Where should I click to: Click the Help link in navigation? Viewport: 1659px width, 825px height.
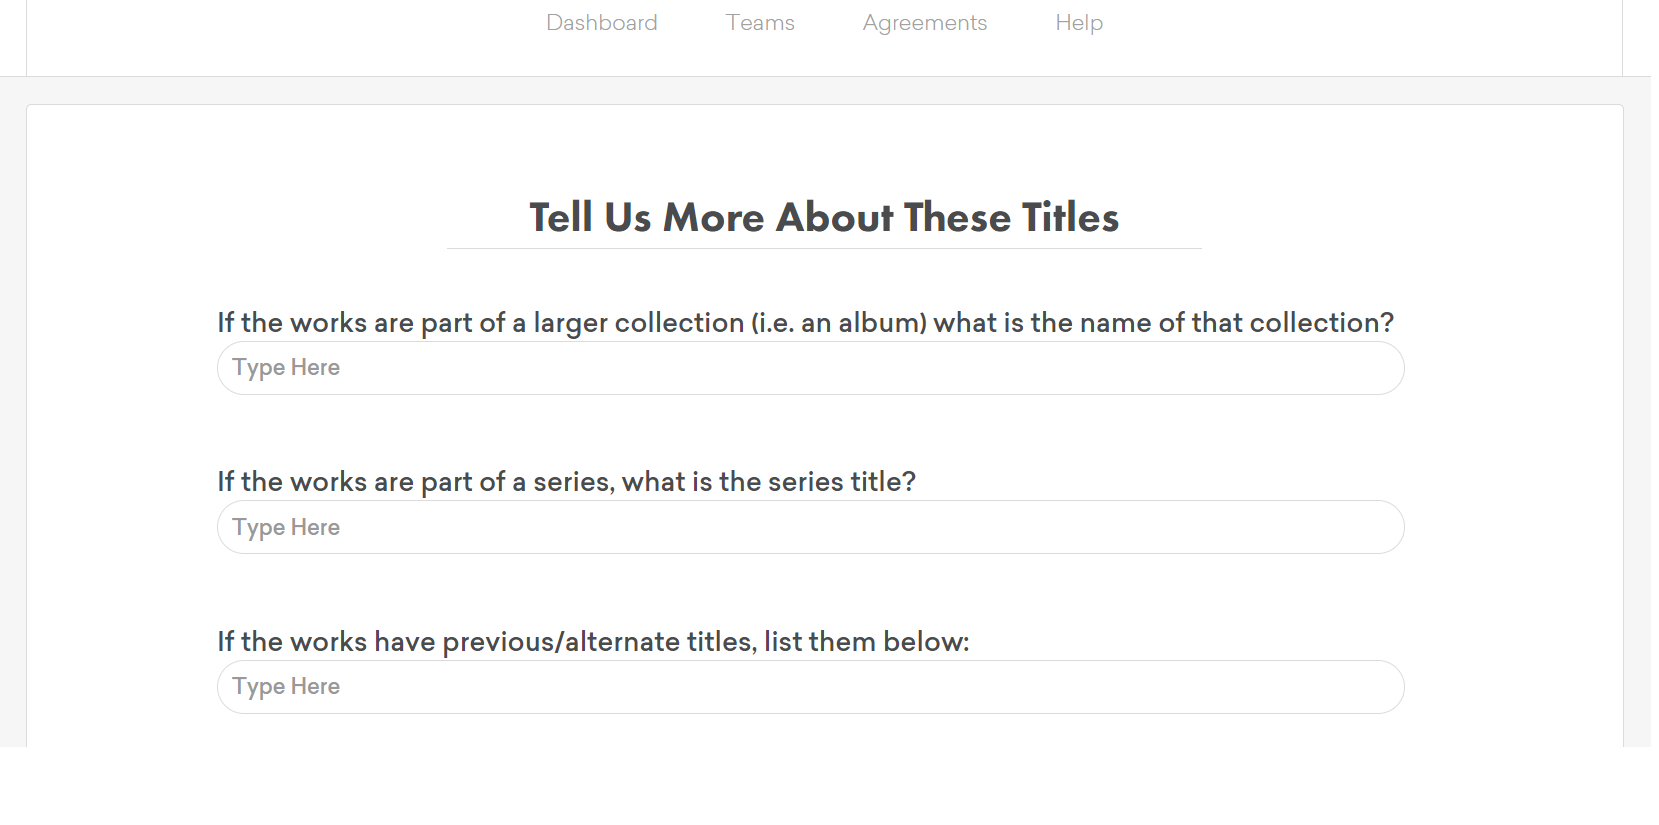1078,23
